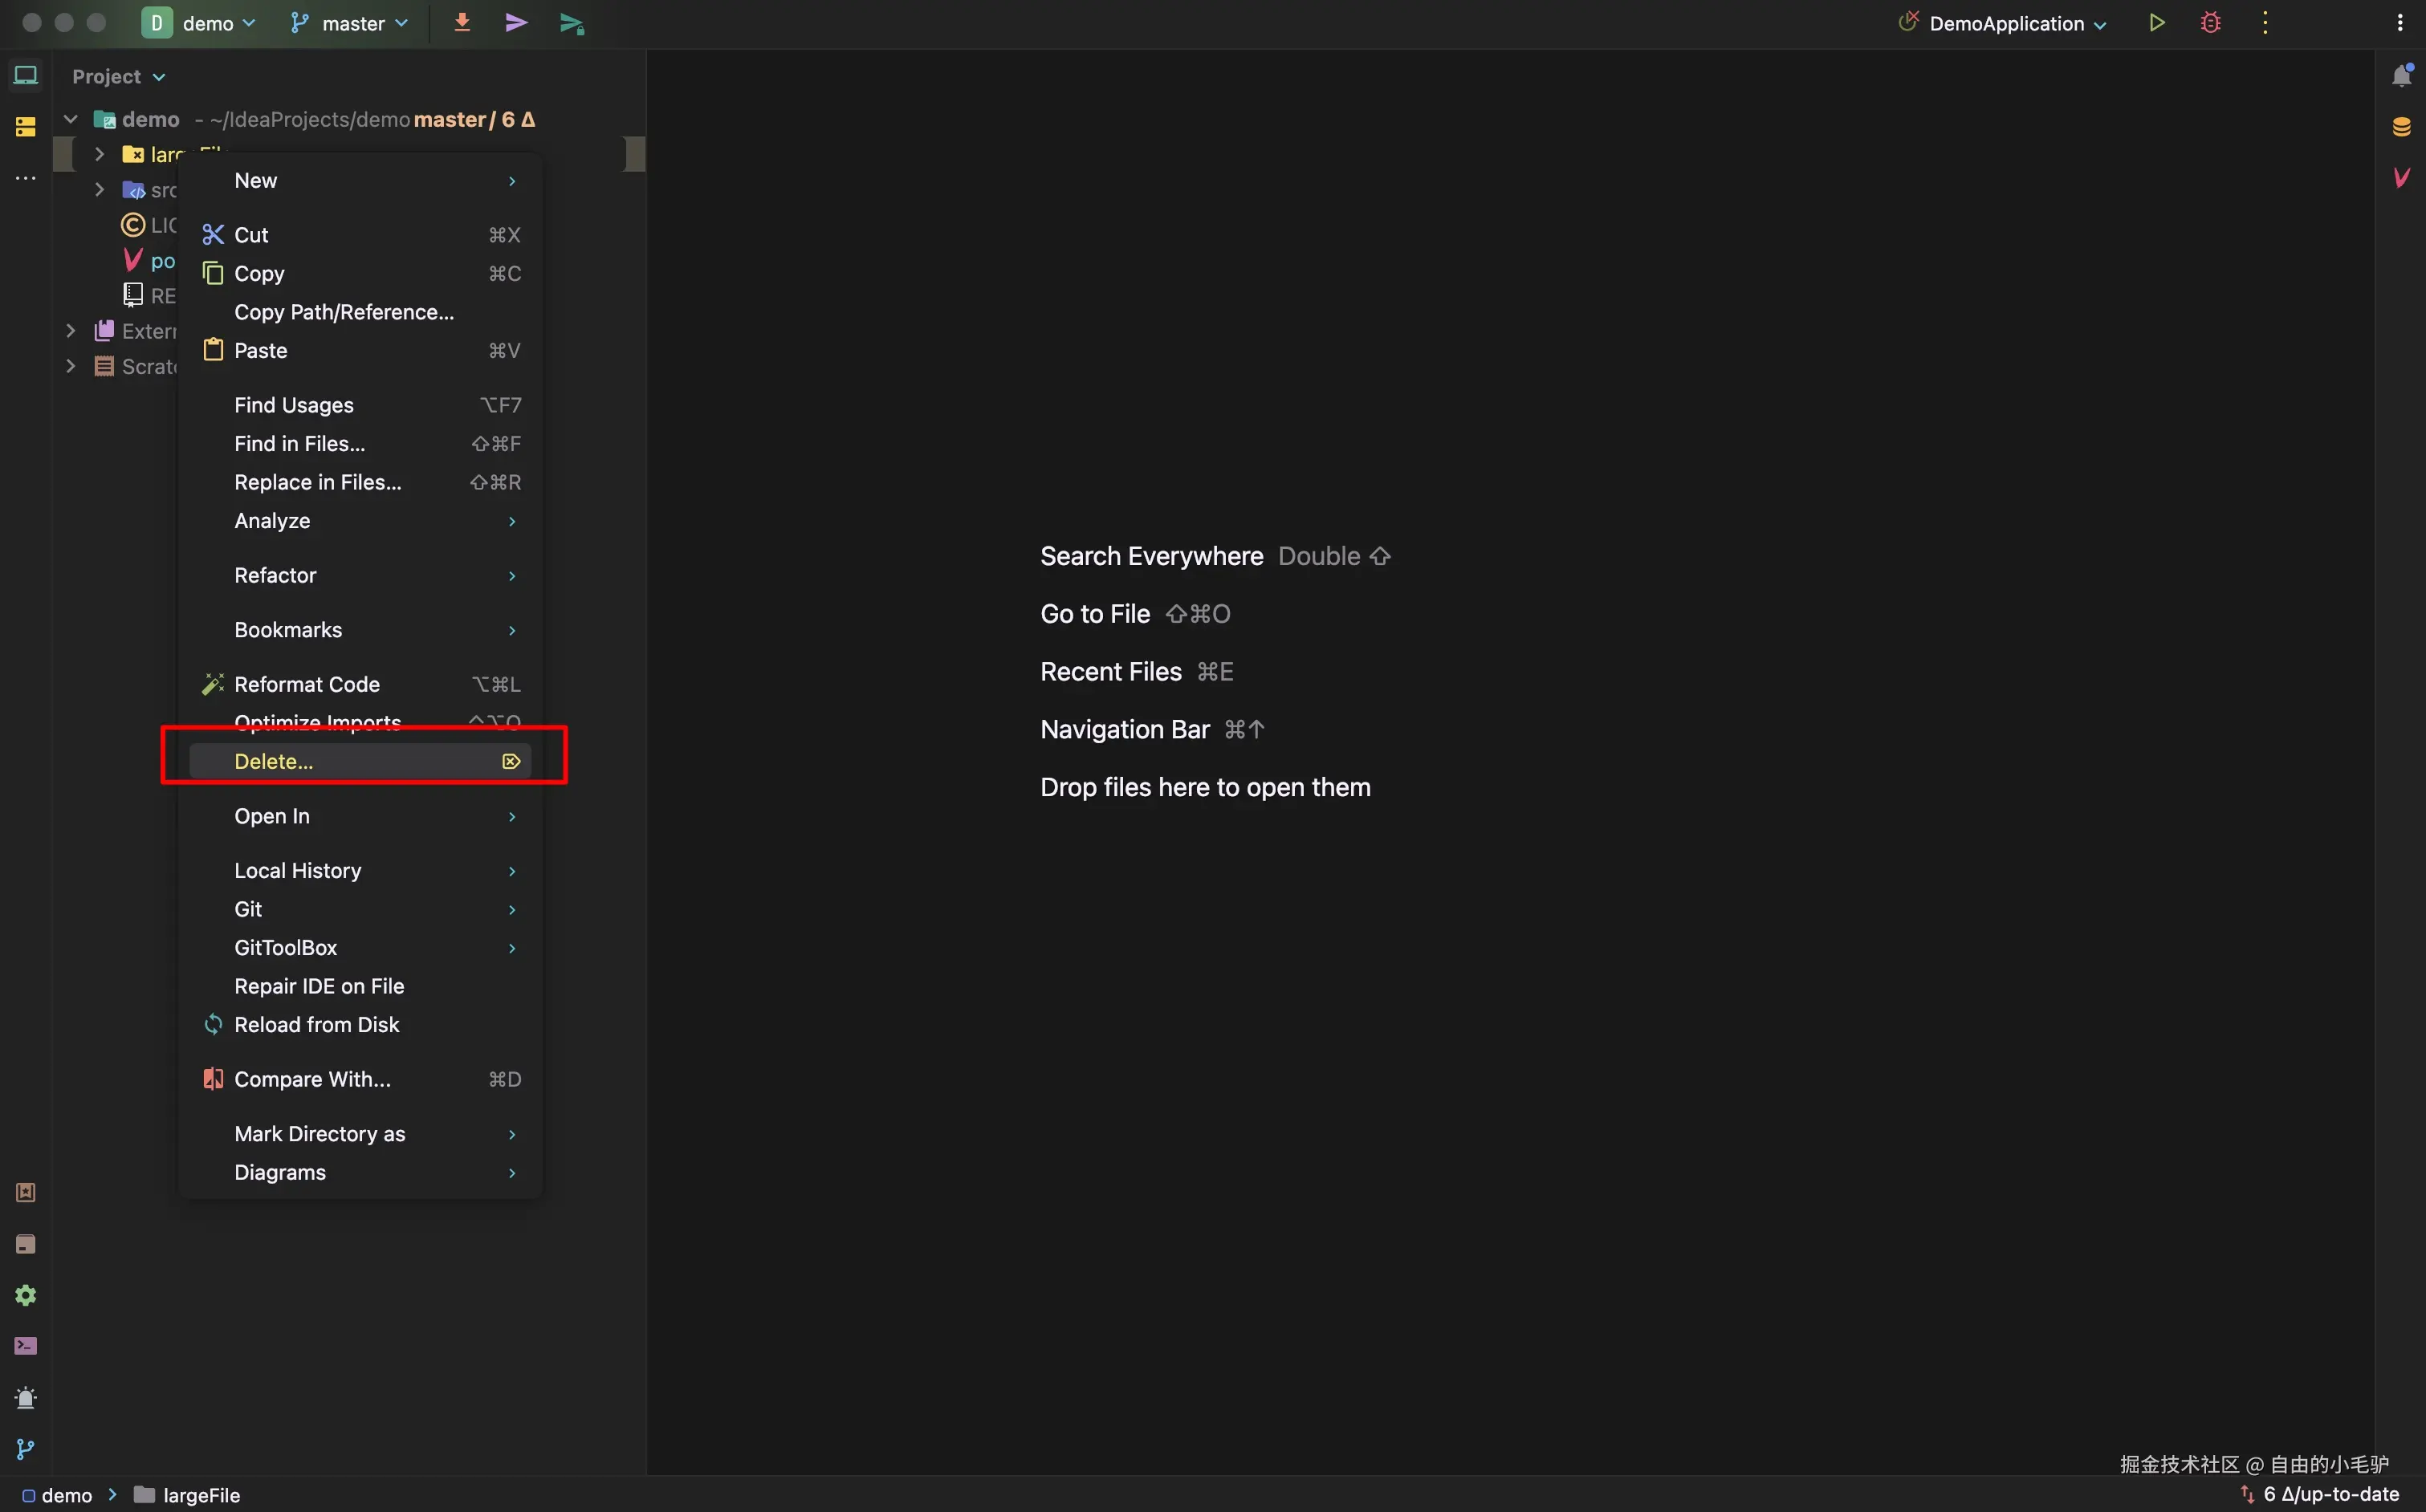
Task: Select Delete... in the context menu
Action: pyautogui.click(x=274, y=761)
